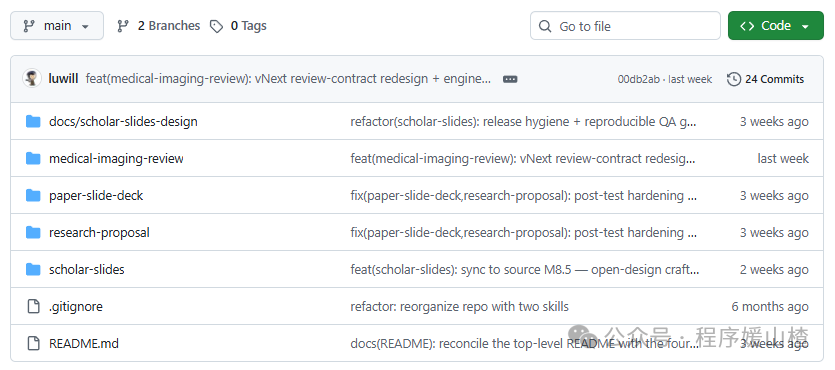
Task: Expand commit details via ellipsis button
Action: 510,79
